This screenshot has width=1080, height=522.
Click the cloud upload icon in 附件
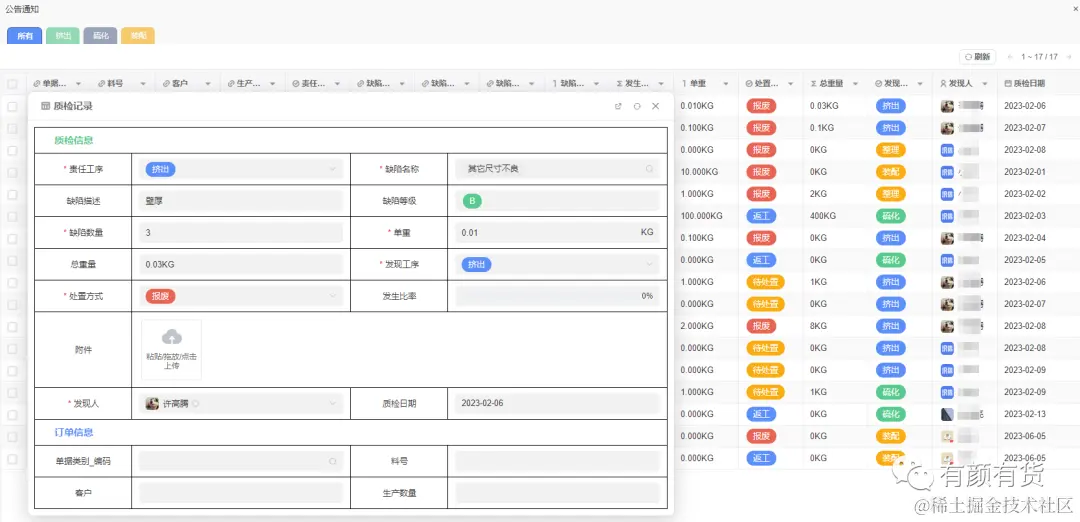(x=172, y=337)
